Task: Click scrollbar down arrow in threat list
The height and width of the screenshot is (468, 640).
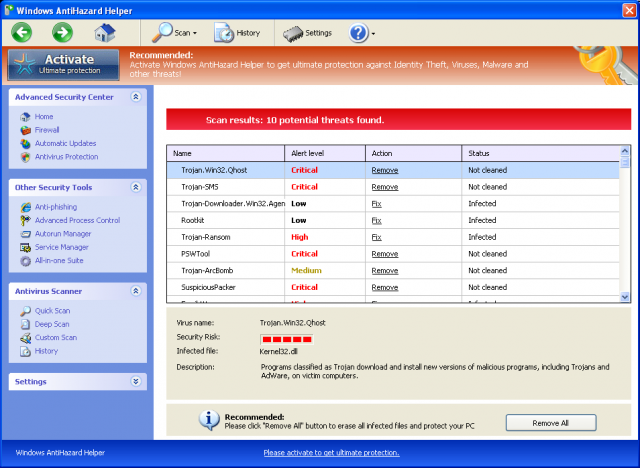Action: 624,297
